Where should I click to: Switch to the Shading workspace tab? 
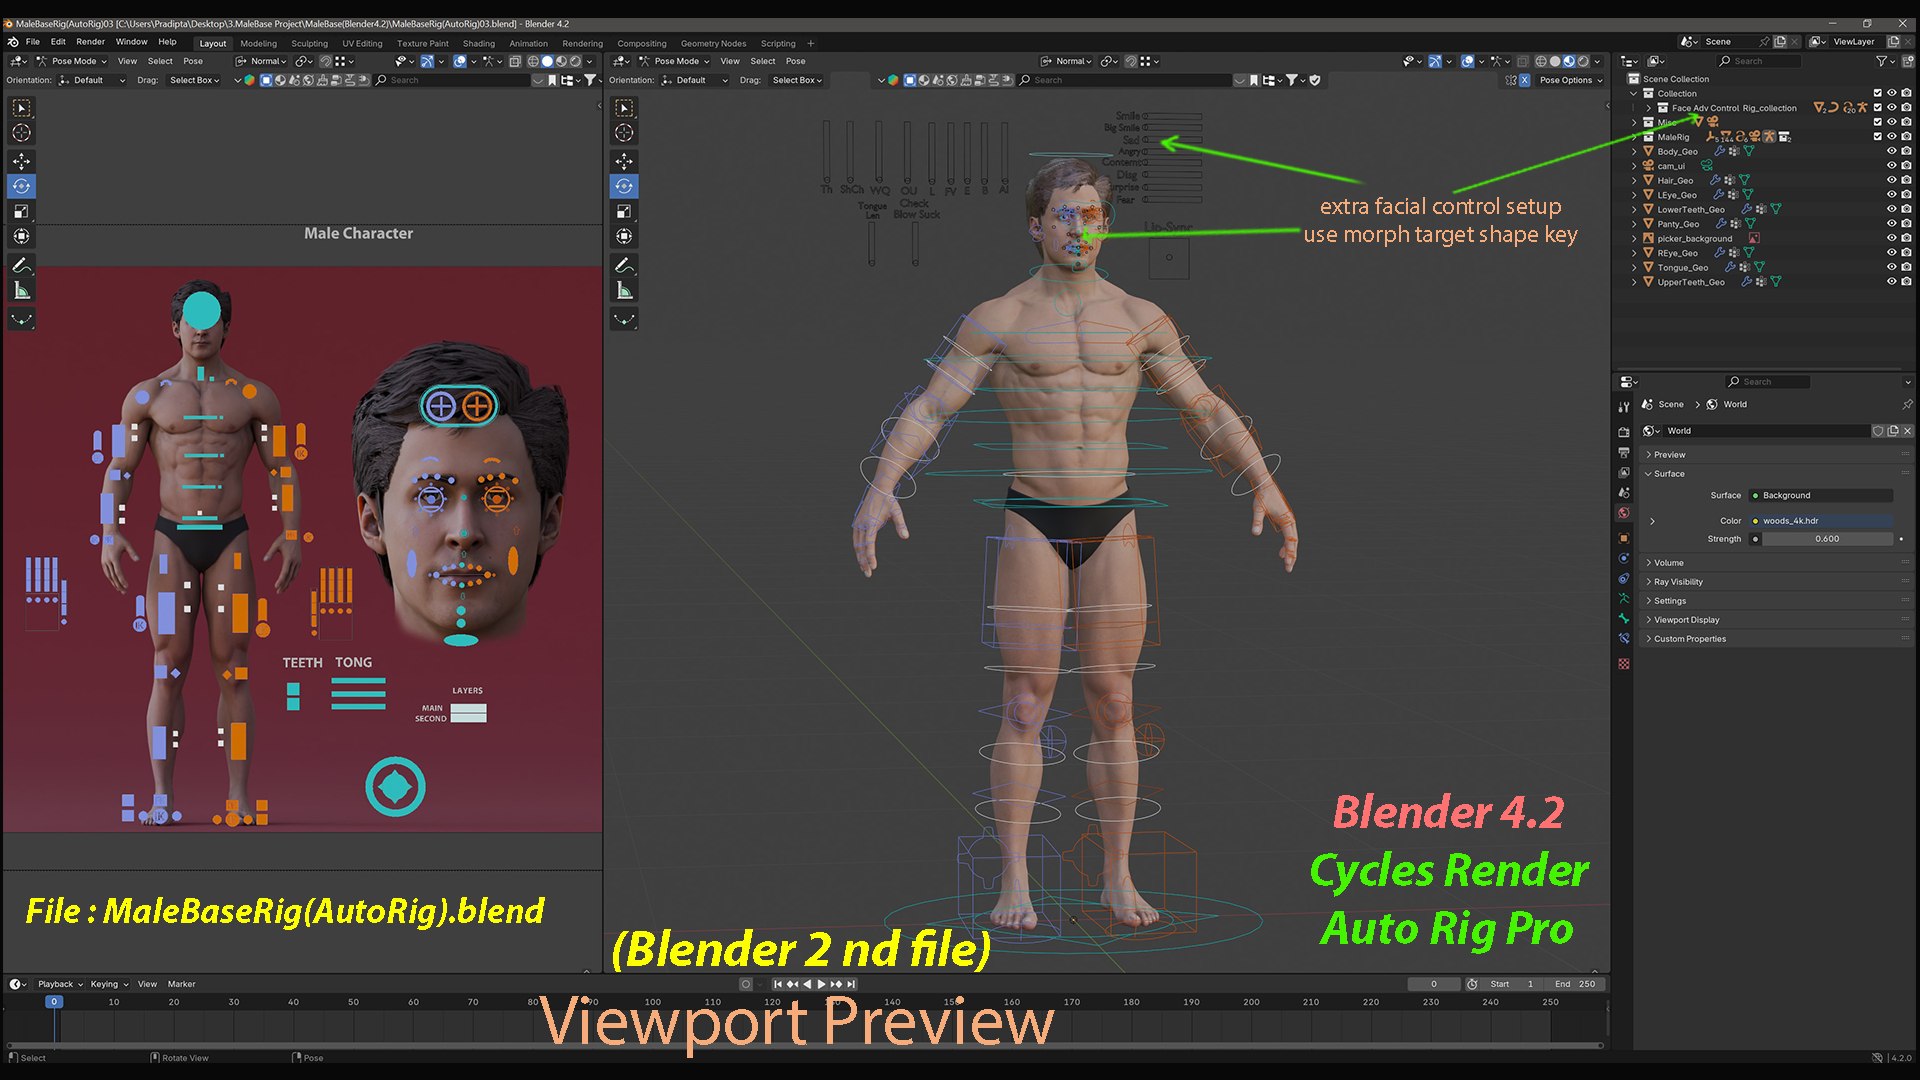tap(478, 43)
